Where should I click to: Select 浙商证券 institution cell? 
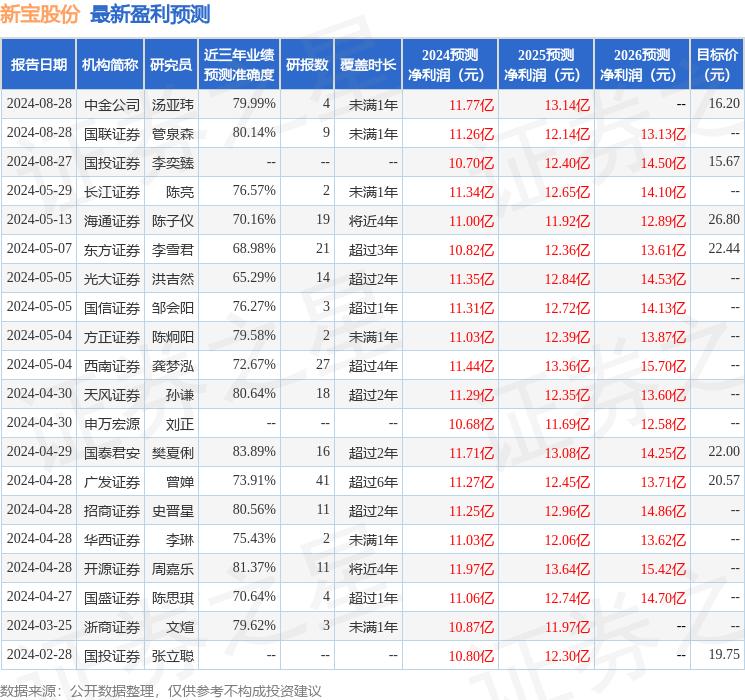coord(112,627)
